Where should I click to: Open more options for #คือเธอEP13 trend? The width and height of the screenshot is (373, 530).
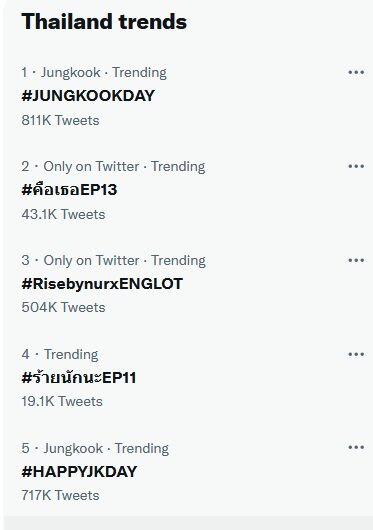pyautogui.click(x=356, y=166)
